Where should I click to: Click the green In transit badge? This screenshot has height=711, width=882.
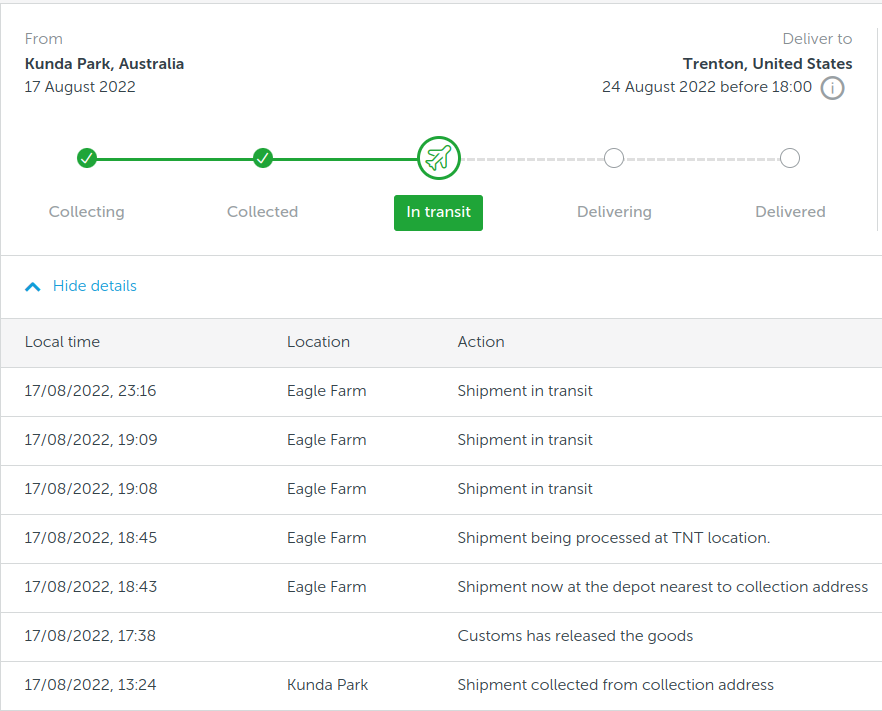click(438, 212)
